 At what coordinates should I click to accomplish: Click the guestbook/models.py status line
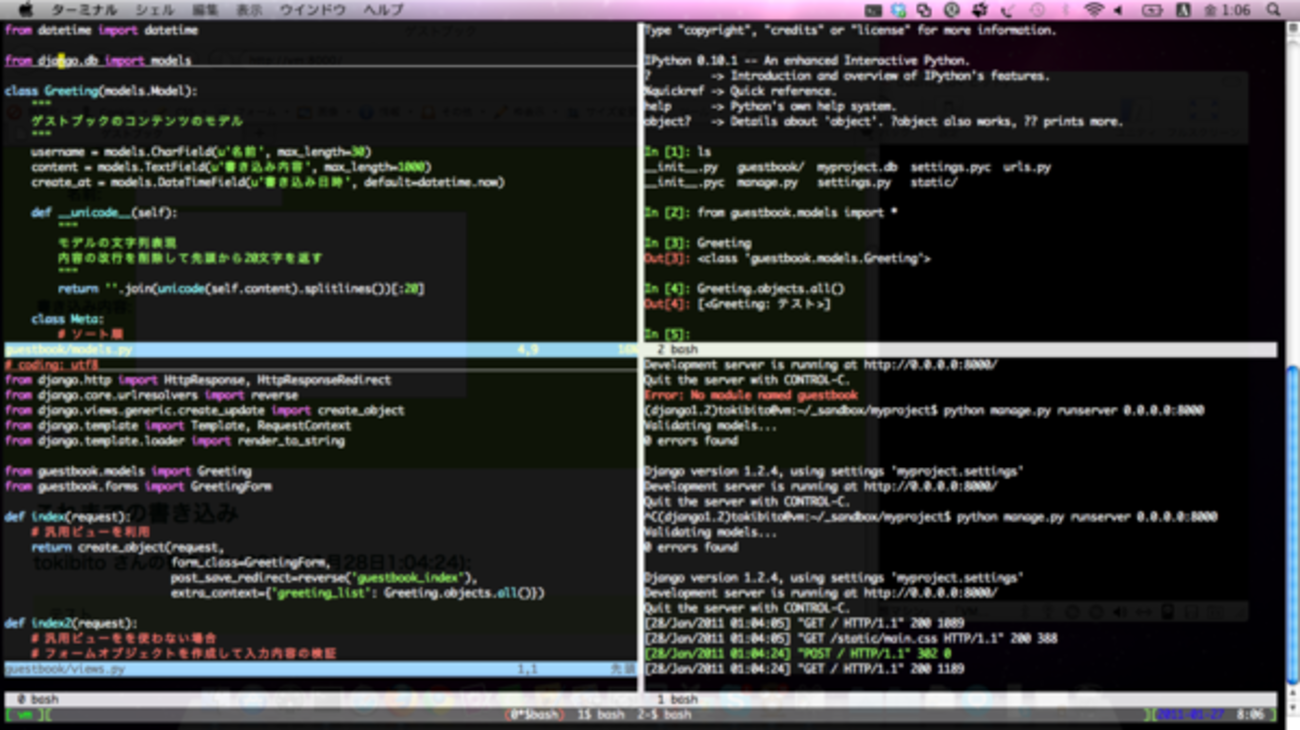click(70, 350)
